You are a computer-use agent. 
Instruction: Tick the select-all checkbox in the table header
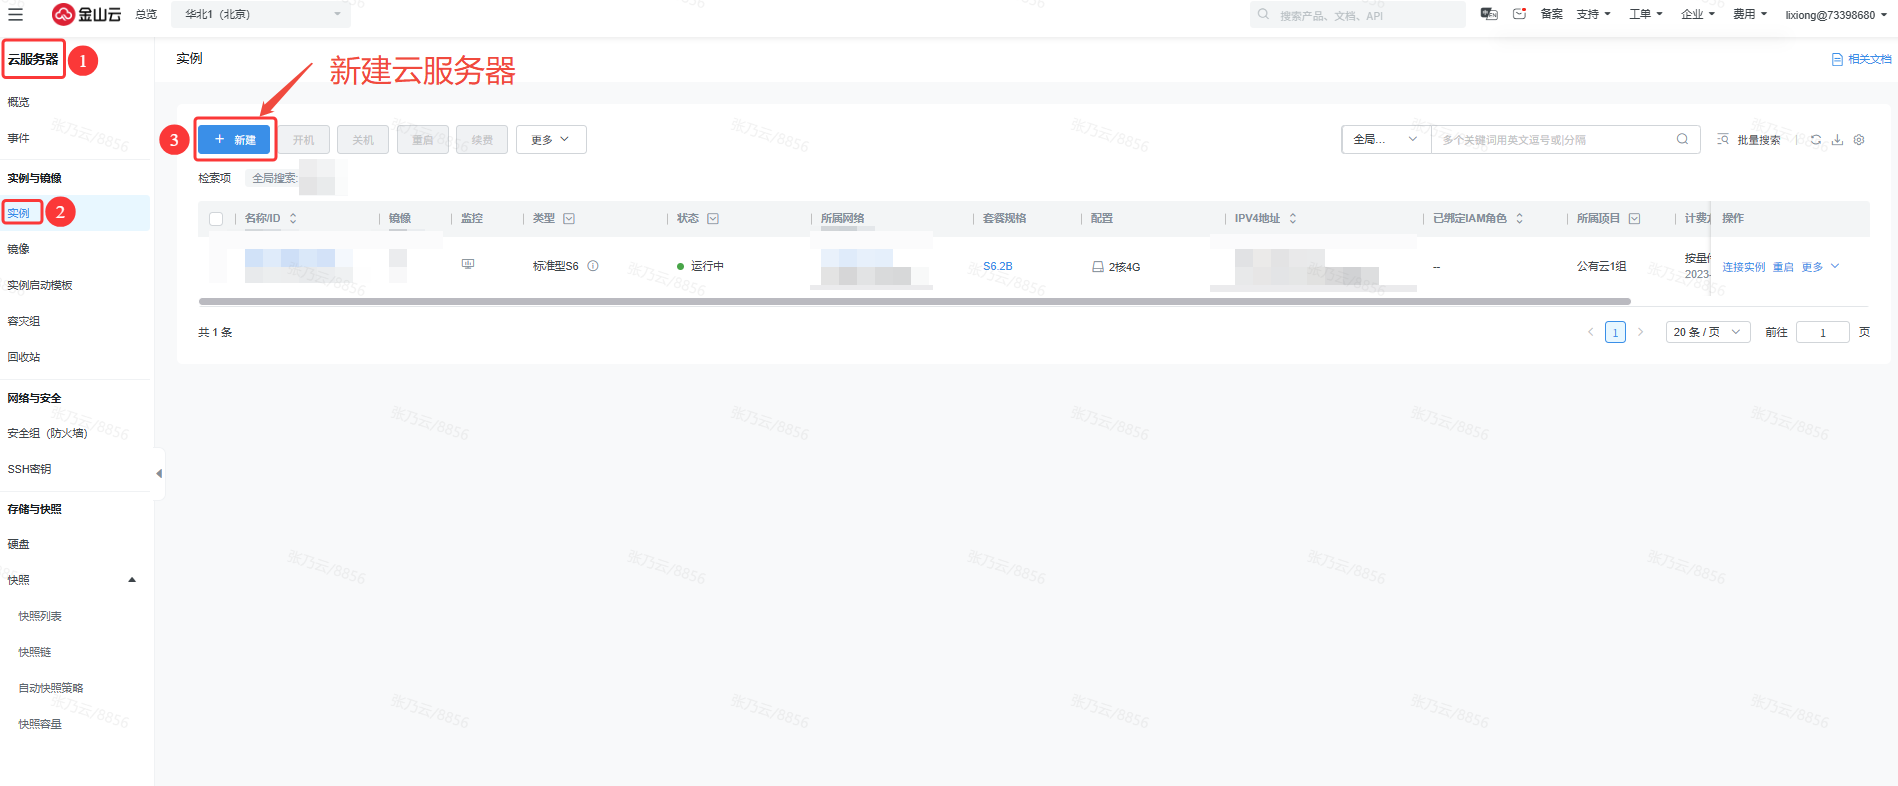pyautogui.click(x=216, y=218)
